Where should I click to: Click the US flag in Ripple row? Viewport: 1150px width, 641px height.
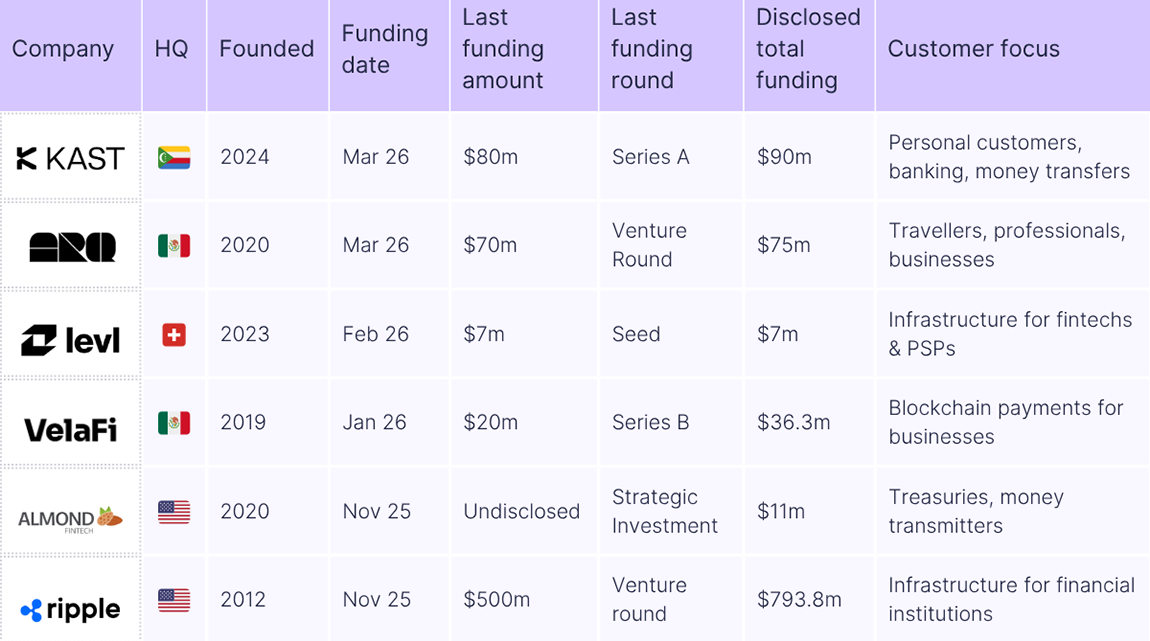coord(174,600)
